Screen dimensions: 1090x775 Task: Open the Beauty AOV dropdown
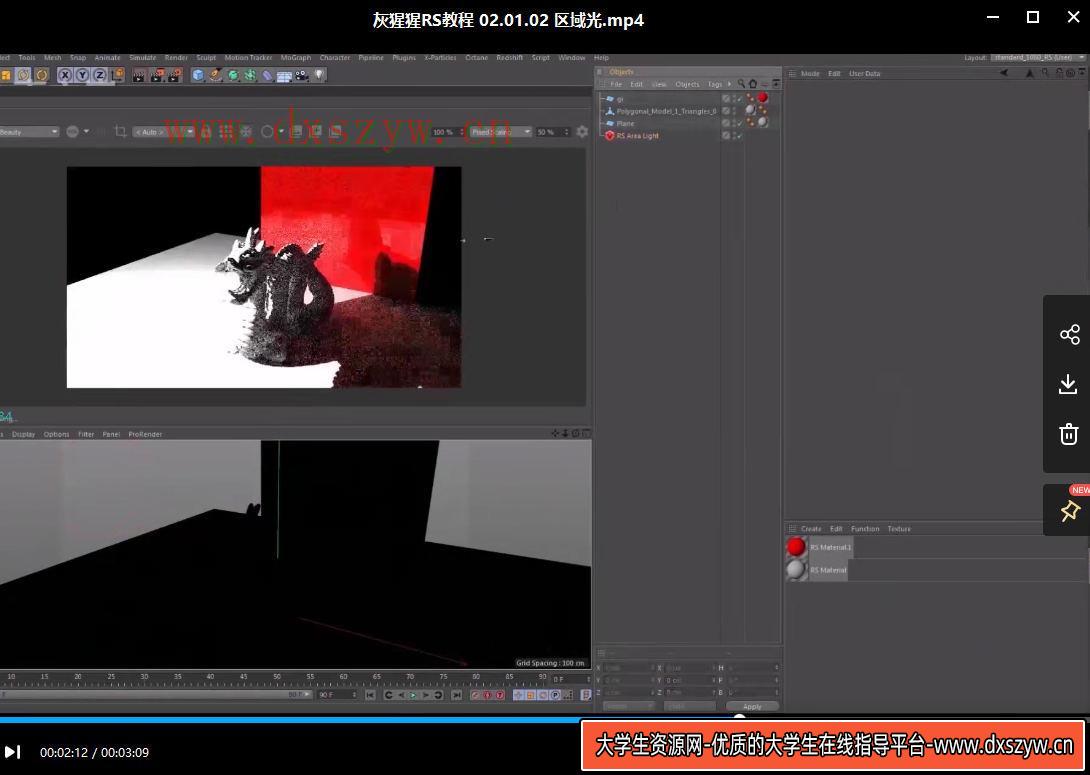28,131
